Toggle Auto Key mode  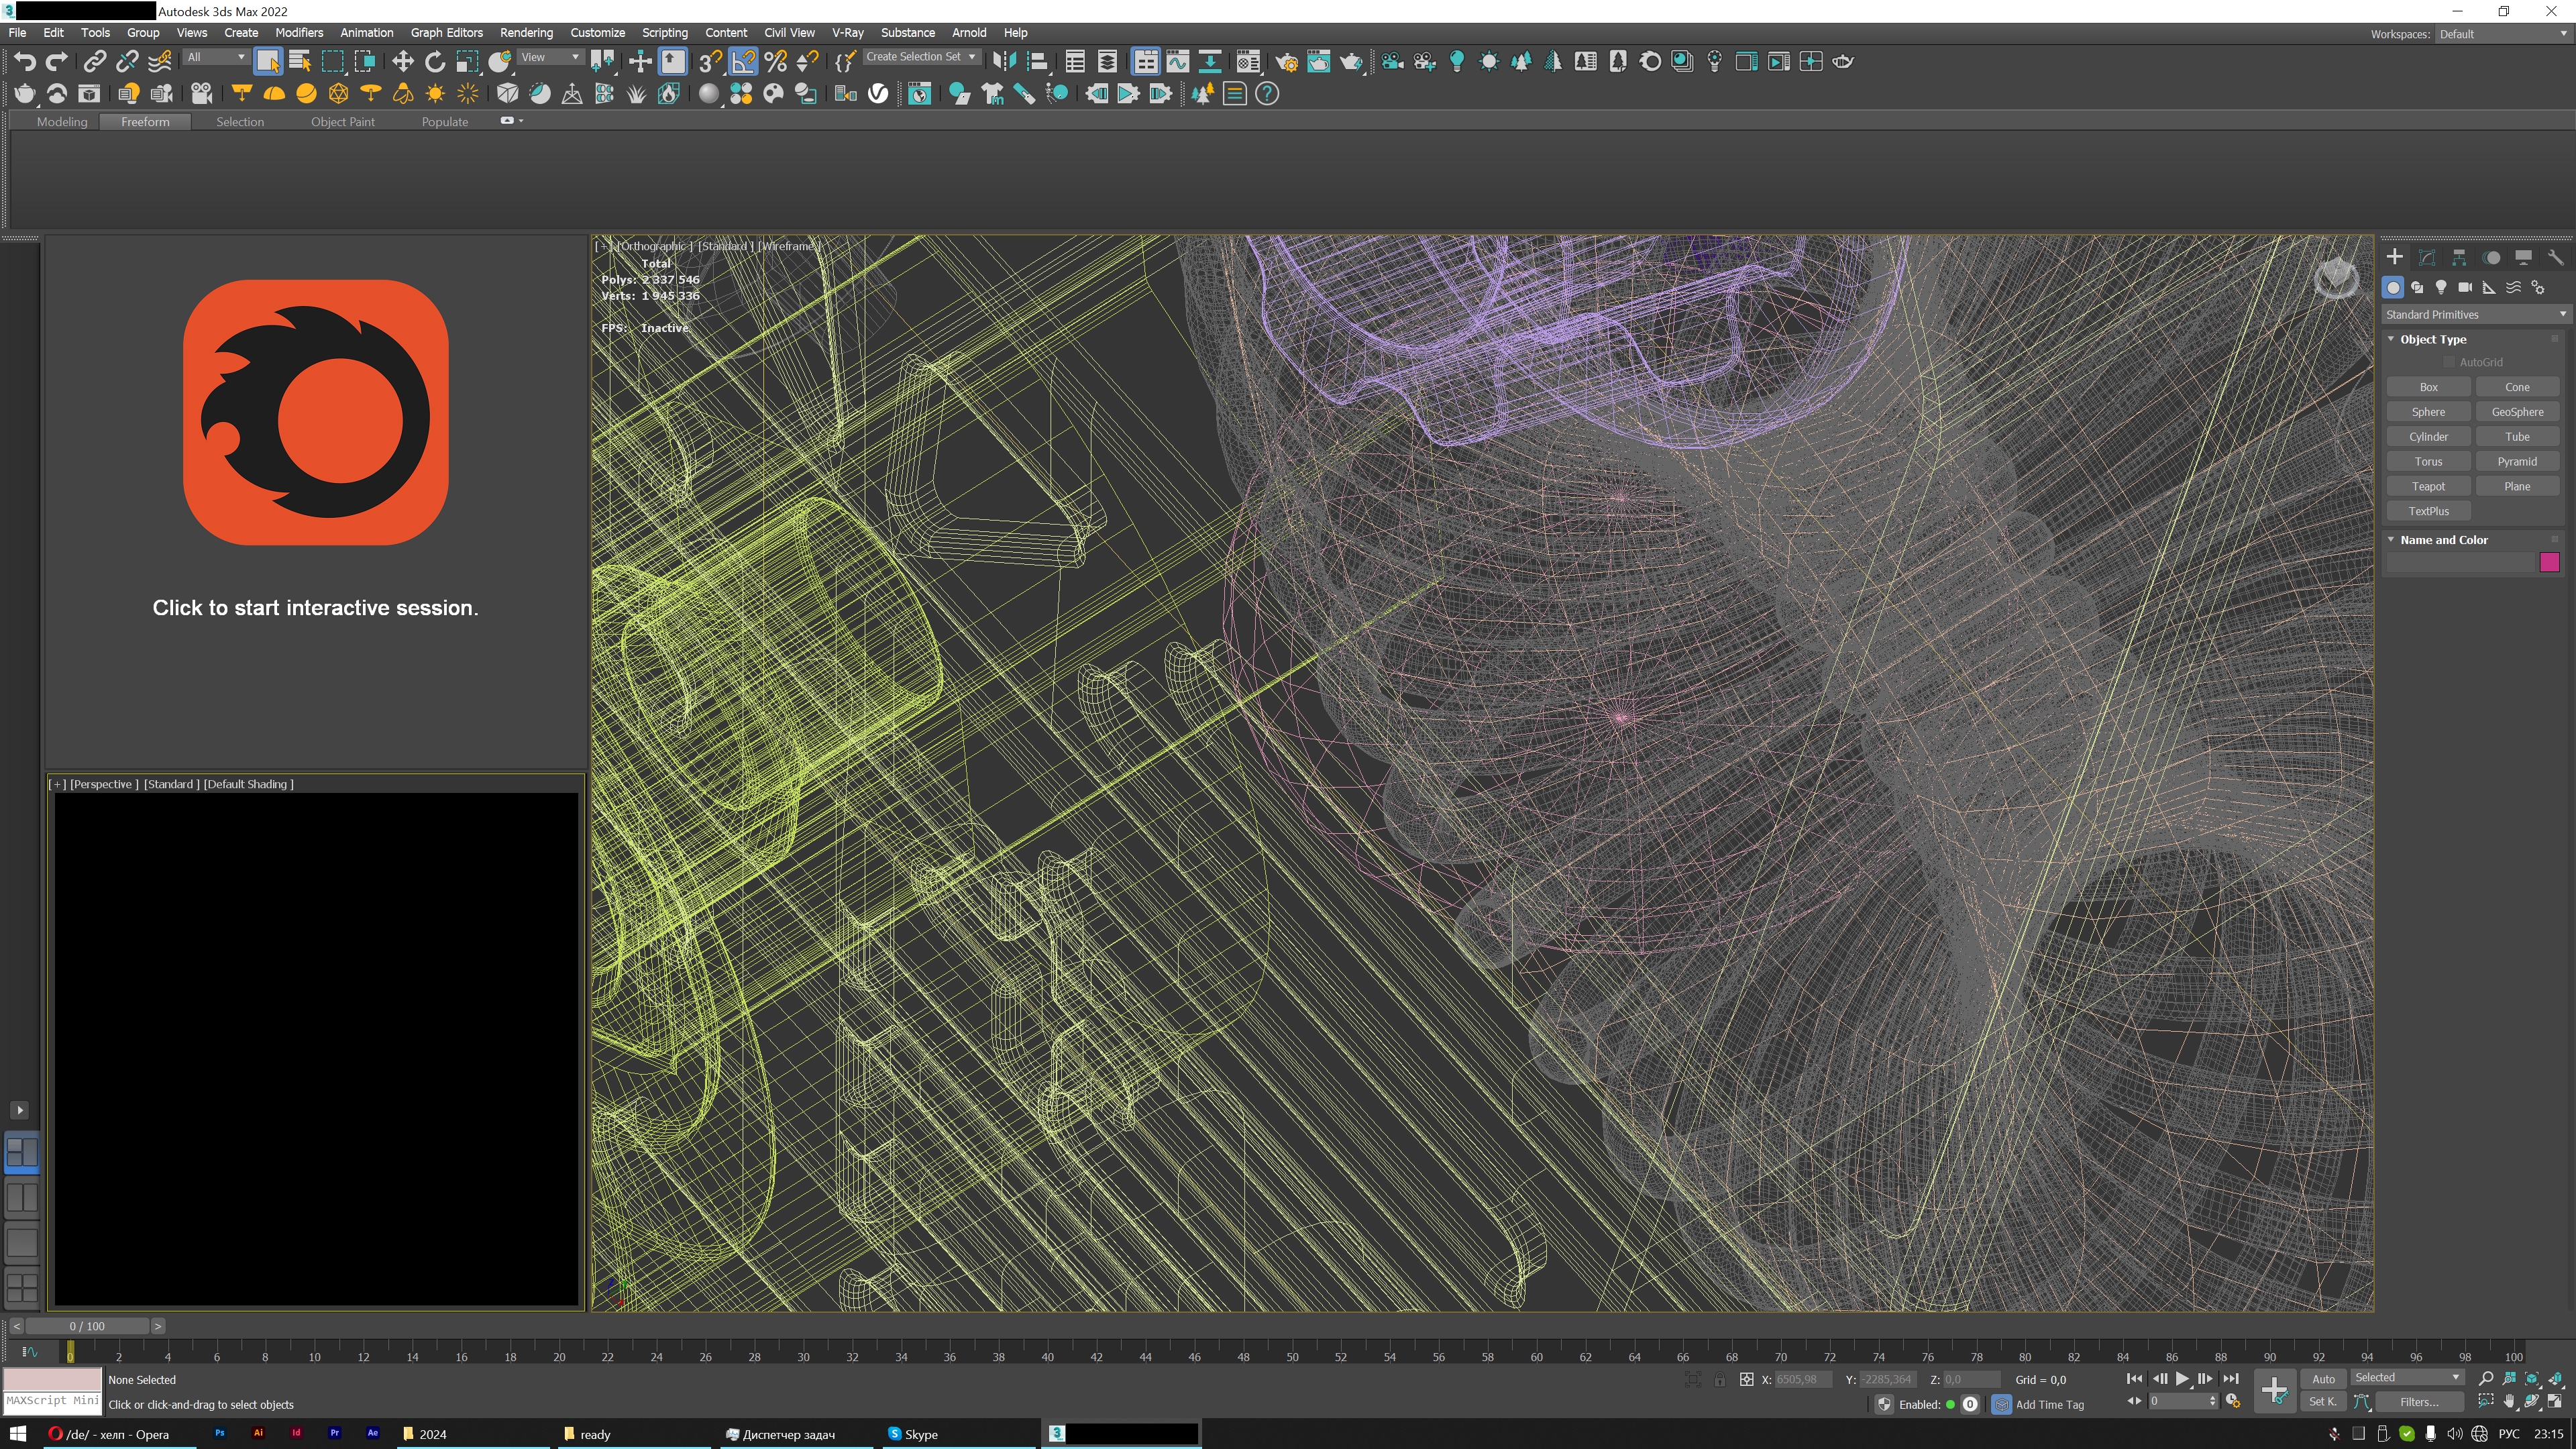click(x=2323, y=1379)
